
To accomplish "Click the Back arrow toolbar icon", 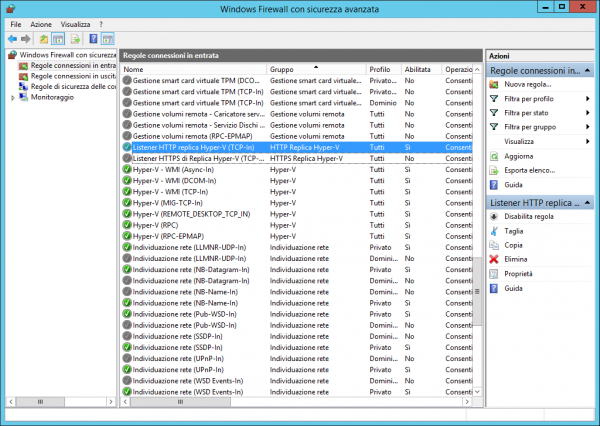I will point(12,39).
